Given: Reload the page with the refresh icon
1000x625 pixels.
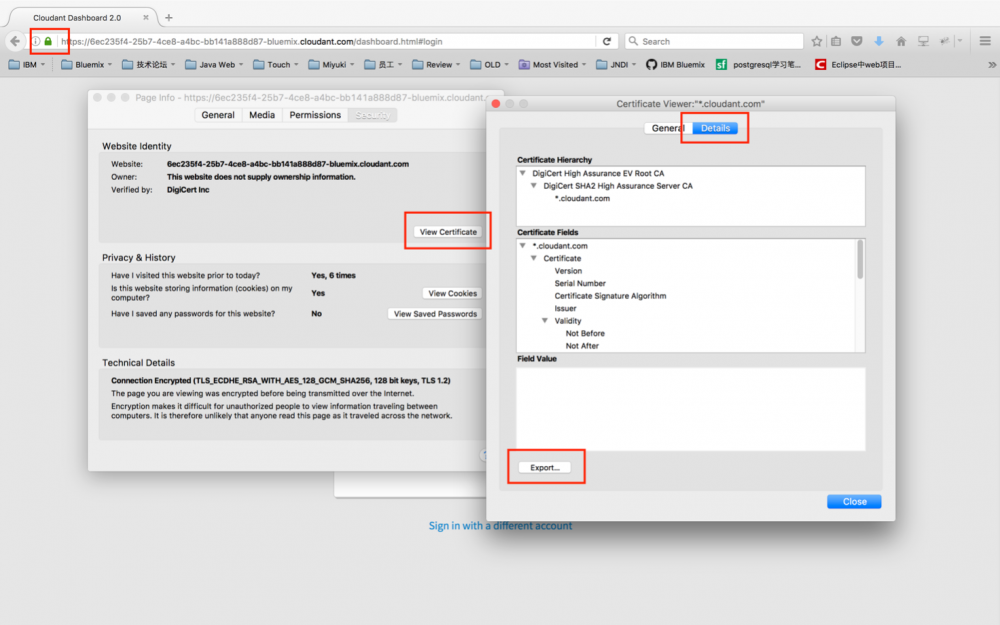Looking at the screenshot, I should [x=607, y=41].
